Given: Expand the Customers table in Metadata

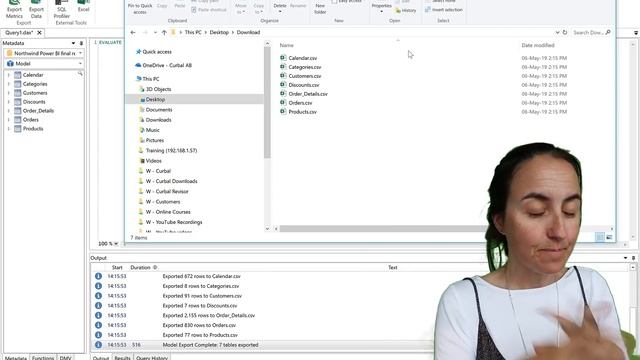Looking at the screenshot, I should coord(9,93).
